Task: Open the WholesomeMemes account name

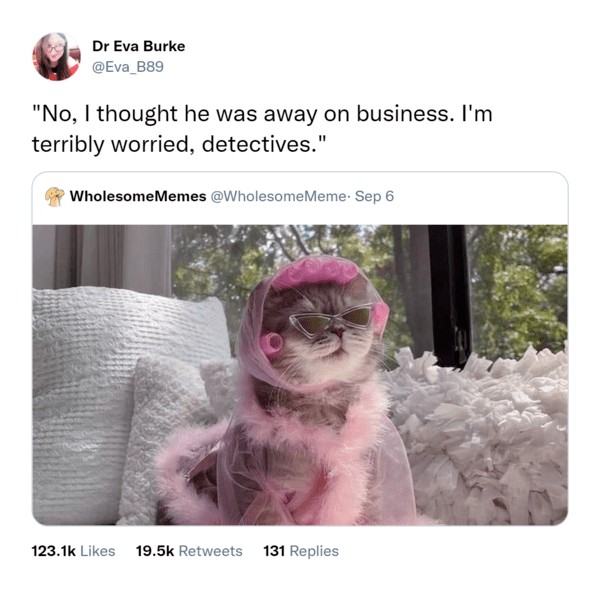Action: 138,196
